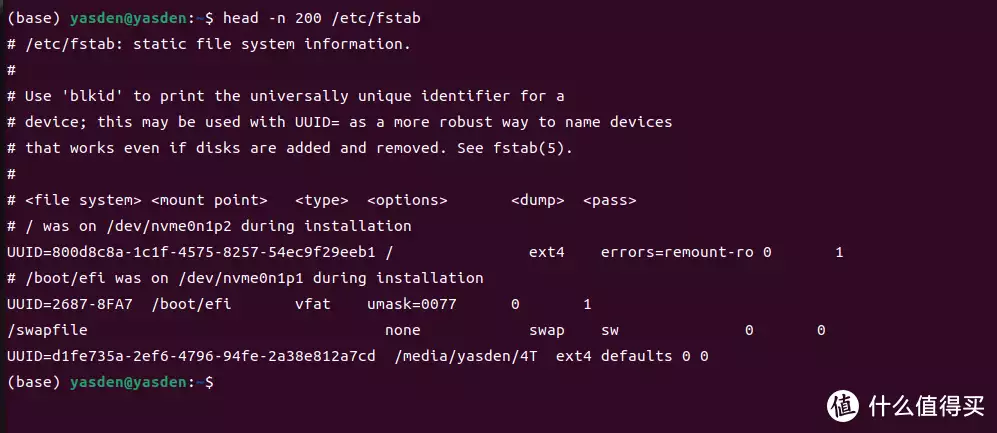Click the head -n 200 /etc/fstab command
The width and height of the screenshot is (997, 433).
point(322,18)
